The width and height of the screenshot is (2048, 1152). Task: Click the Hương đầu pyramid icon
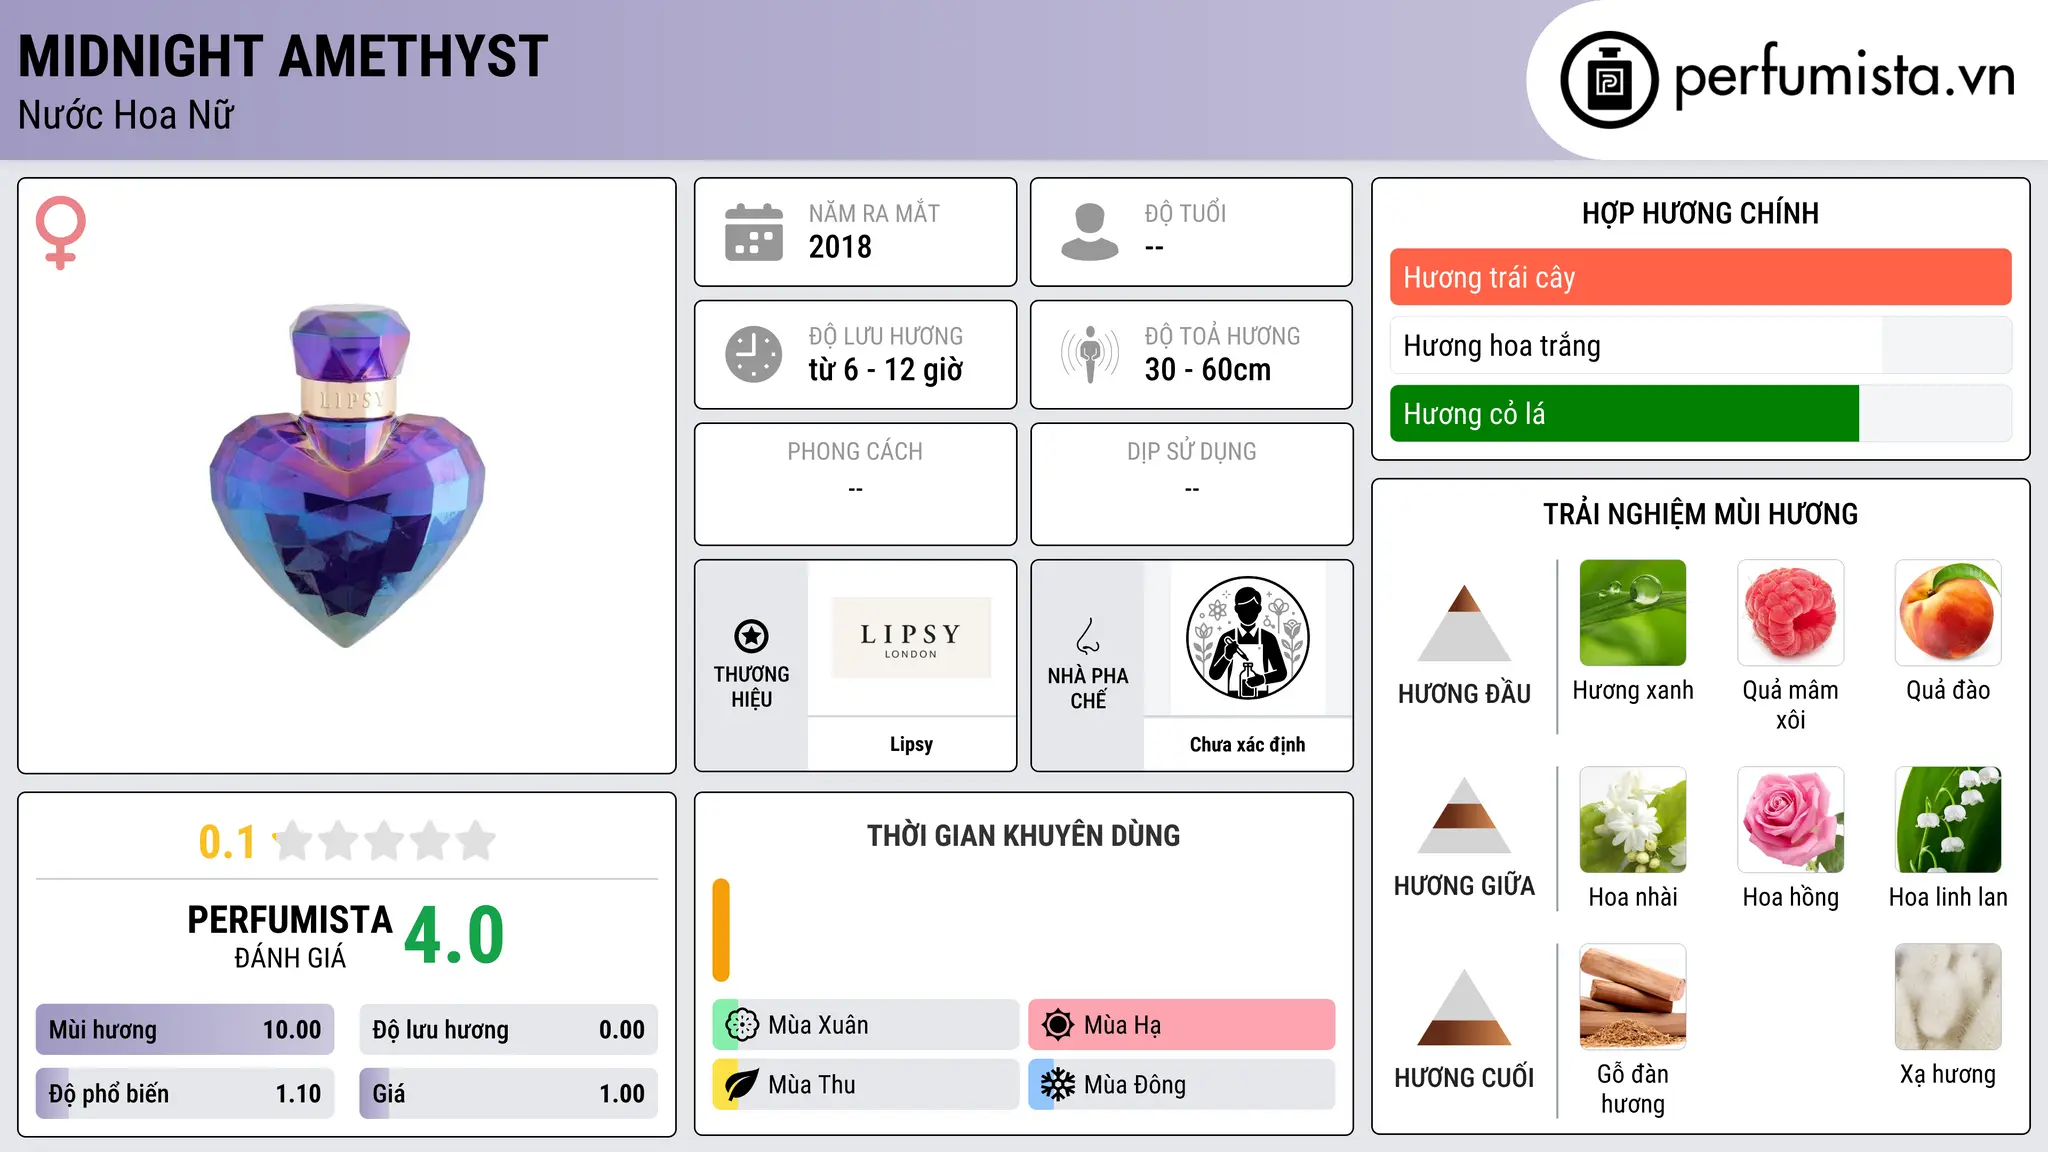1464,623
